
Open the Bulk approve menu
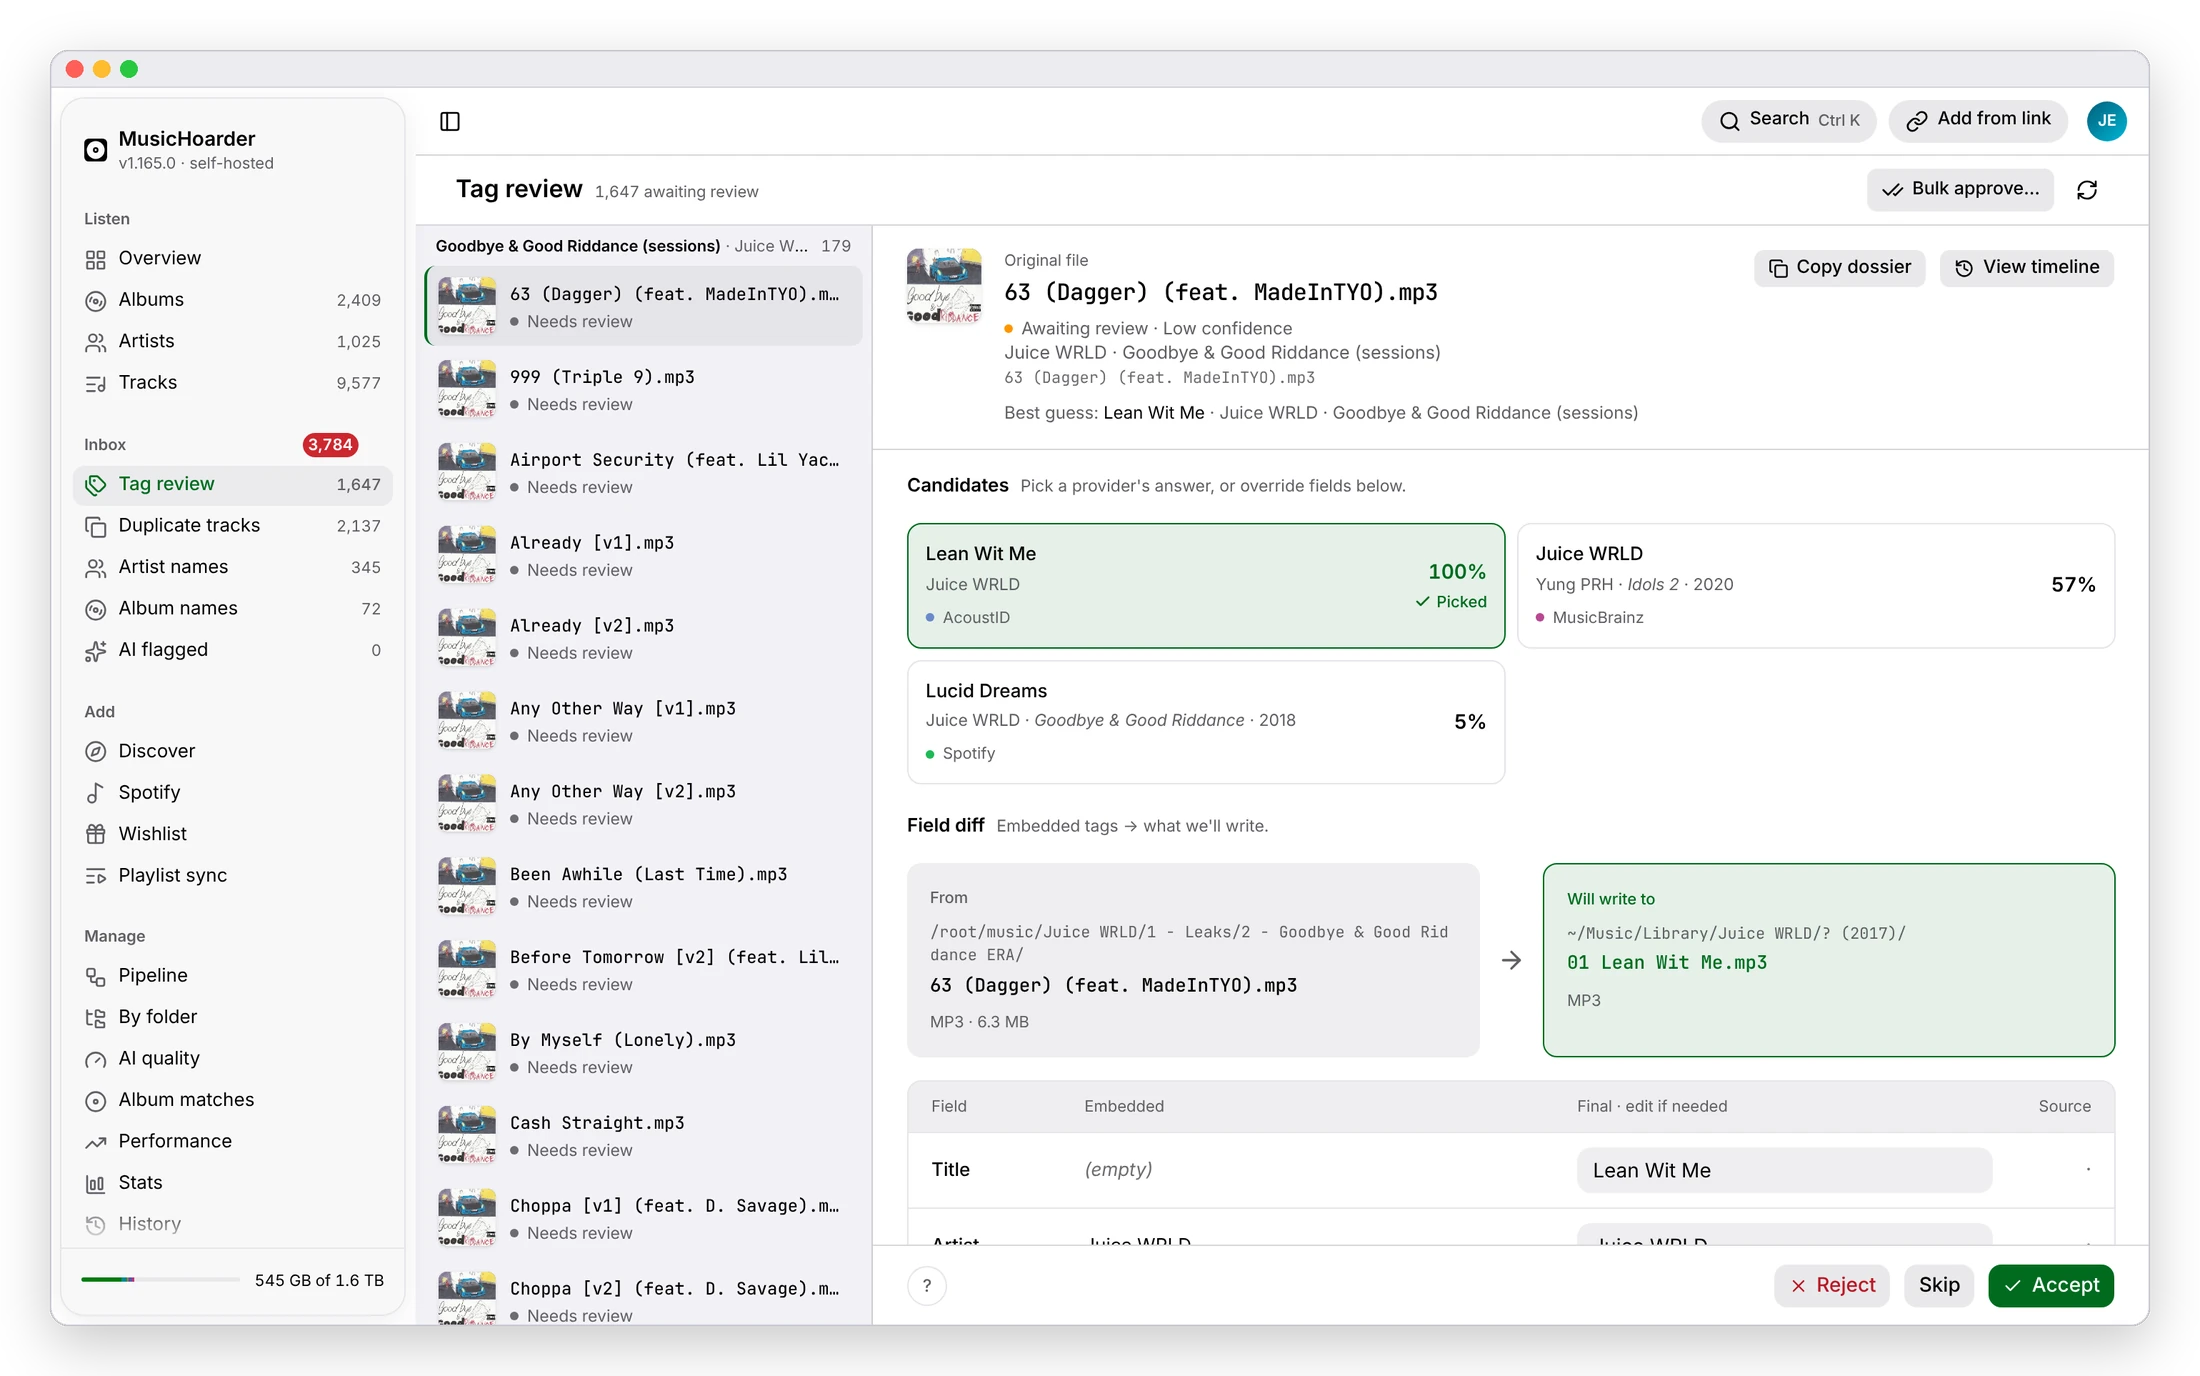(1960, 189)
